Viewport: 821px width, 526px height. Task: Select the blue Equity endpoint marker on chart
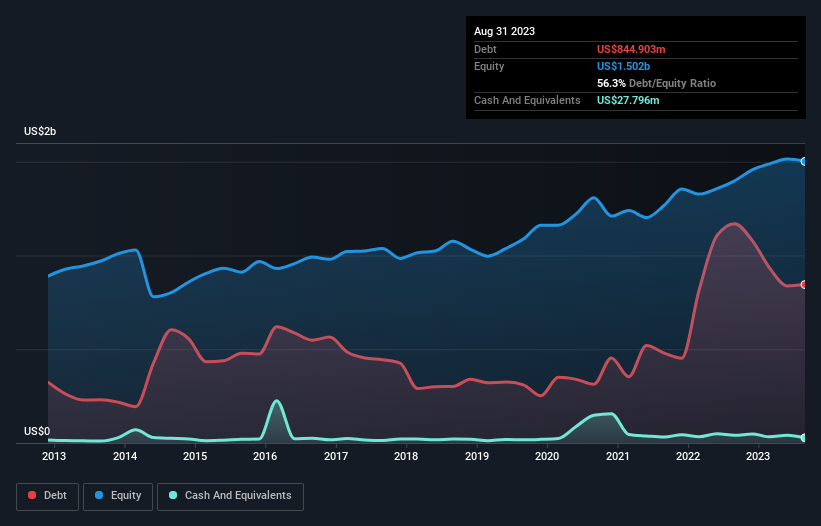point(804,162)
